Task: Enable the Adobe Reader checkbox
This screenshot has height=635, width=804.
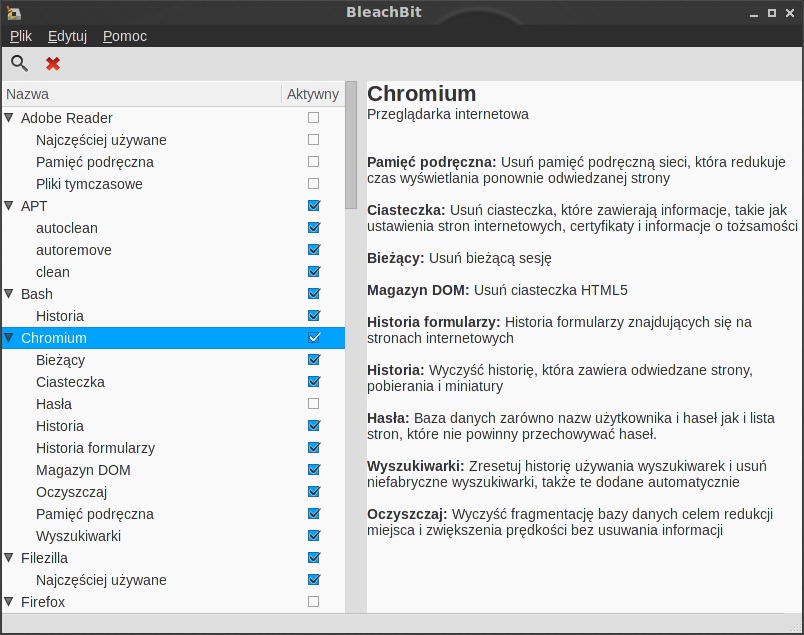Action: [x=313, y=117]
